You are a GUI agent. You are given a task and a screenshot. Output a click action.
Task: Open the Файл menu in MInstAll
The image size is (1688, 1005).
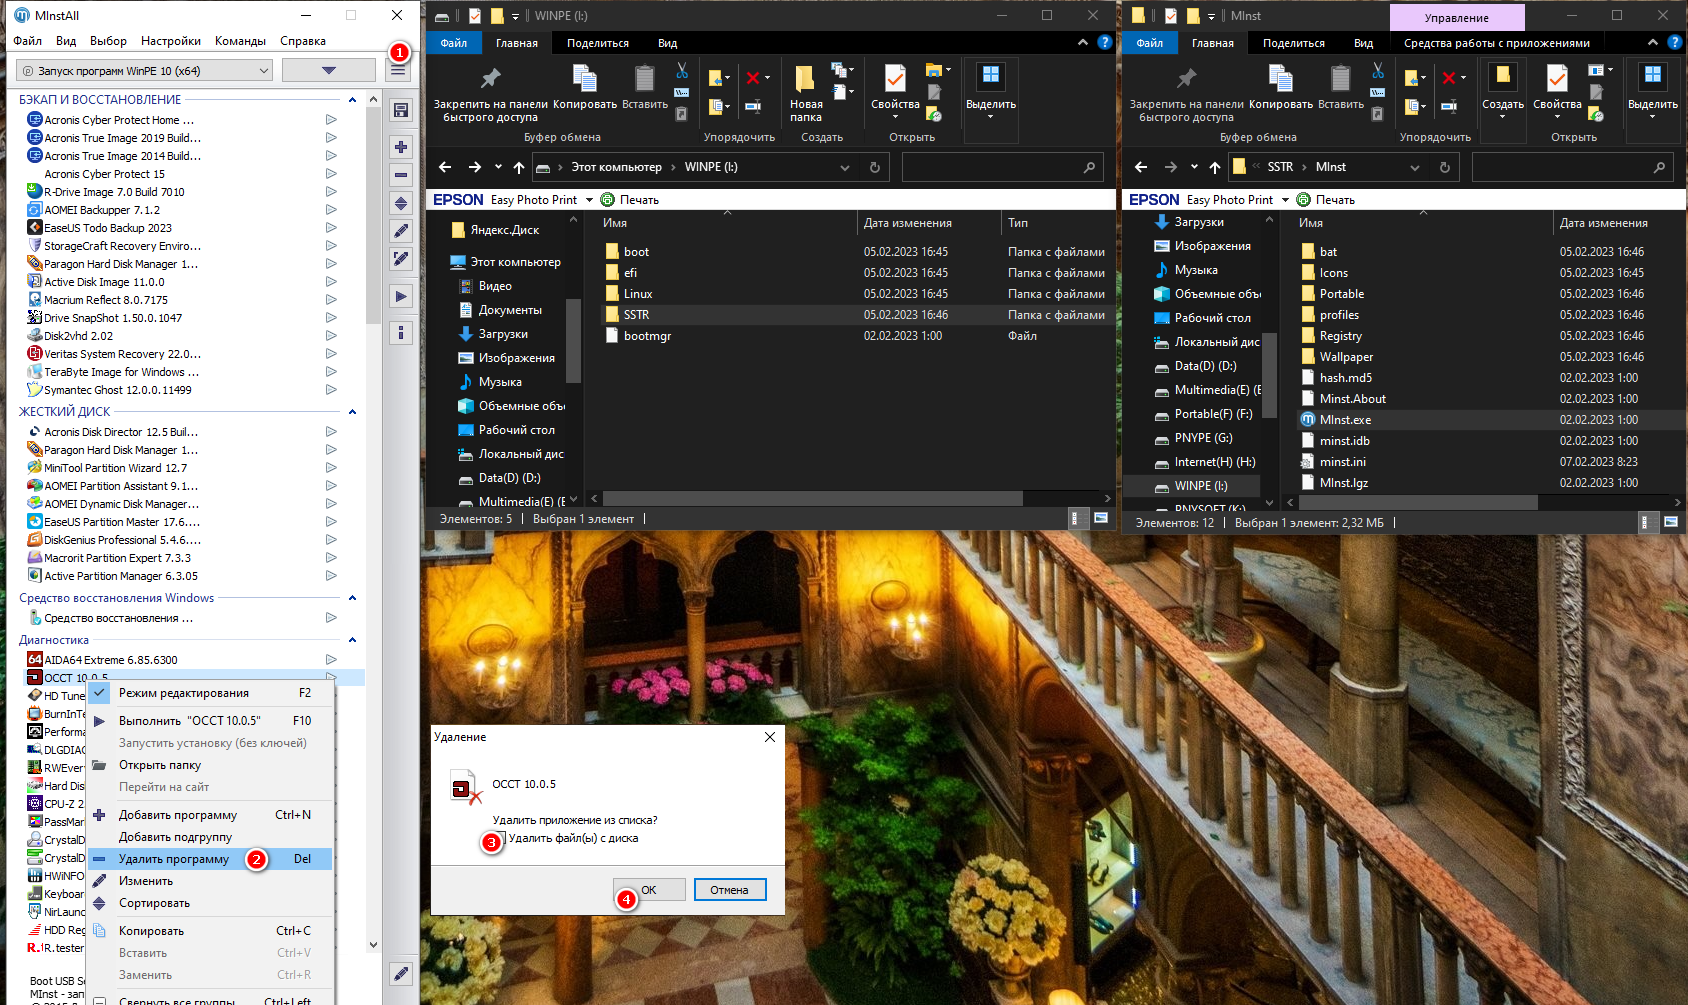click(28, 41)
